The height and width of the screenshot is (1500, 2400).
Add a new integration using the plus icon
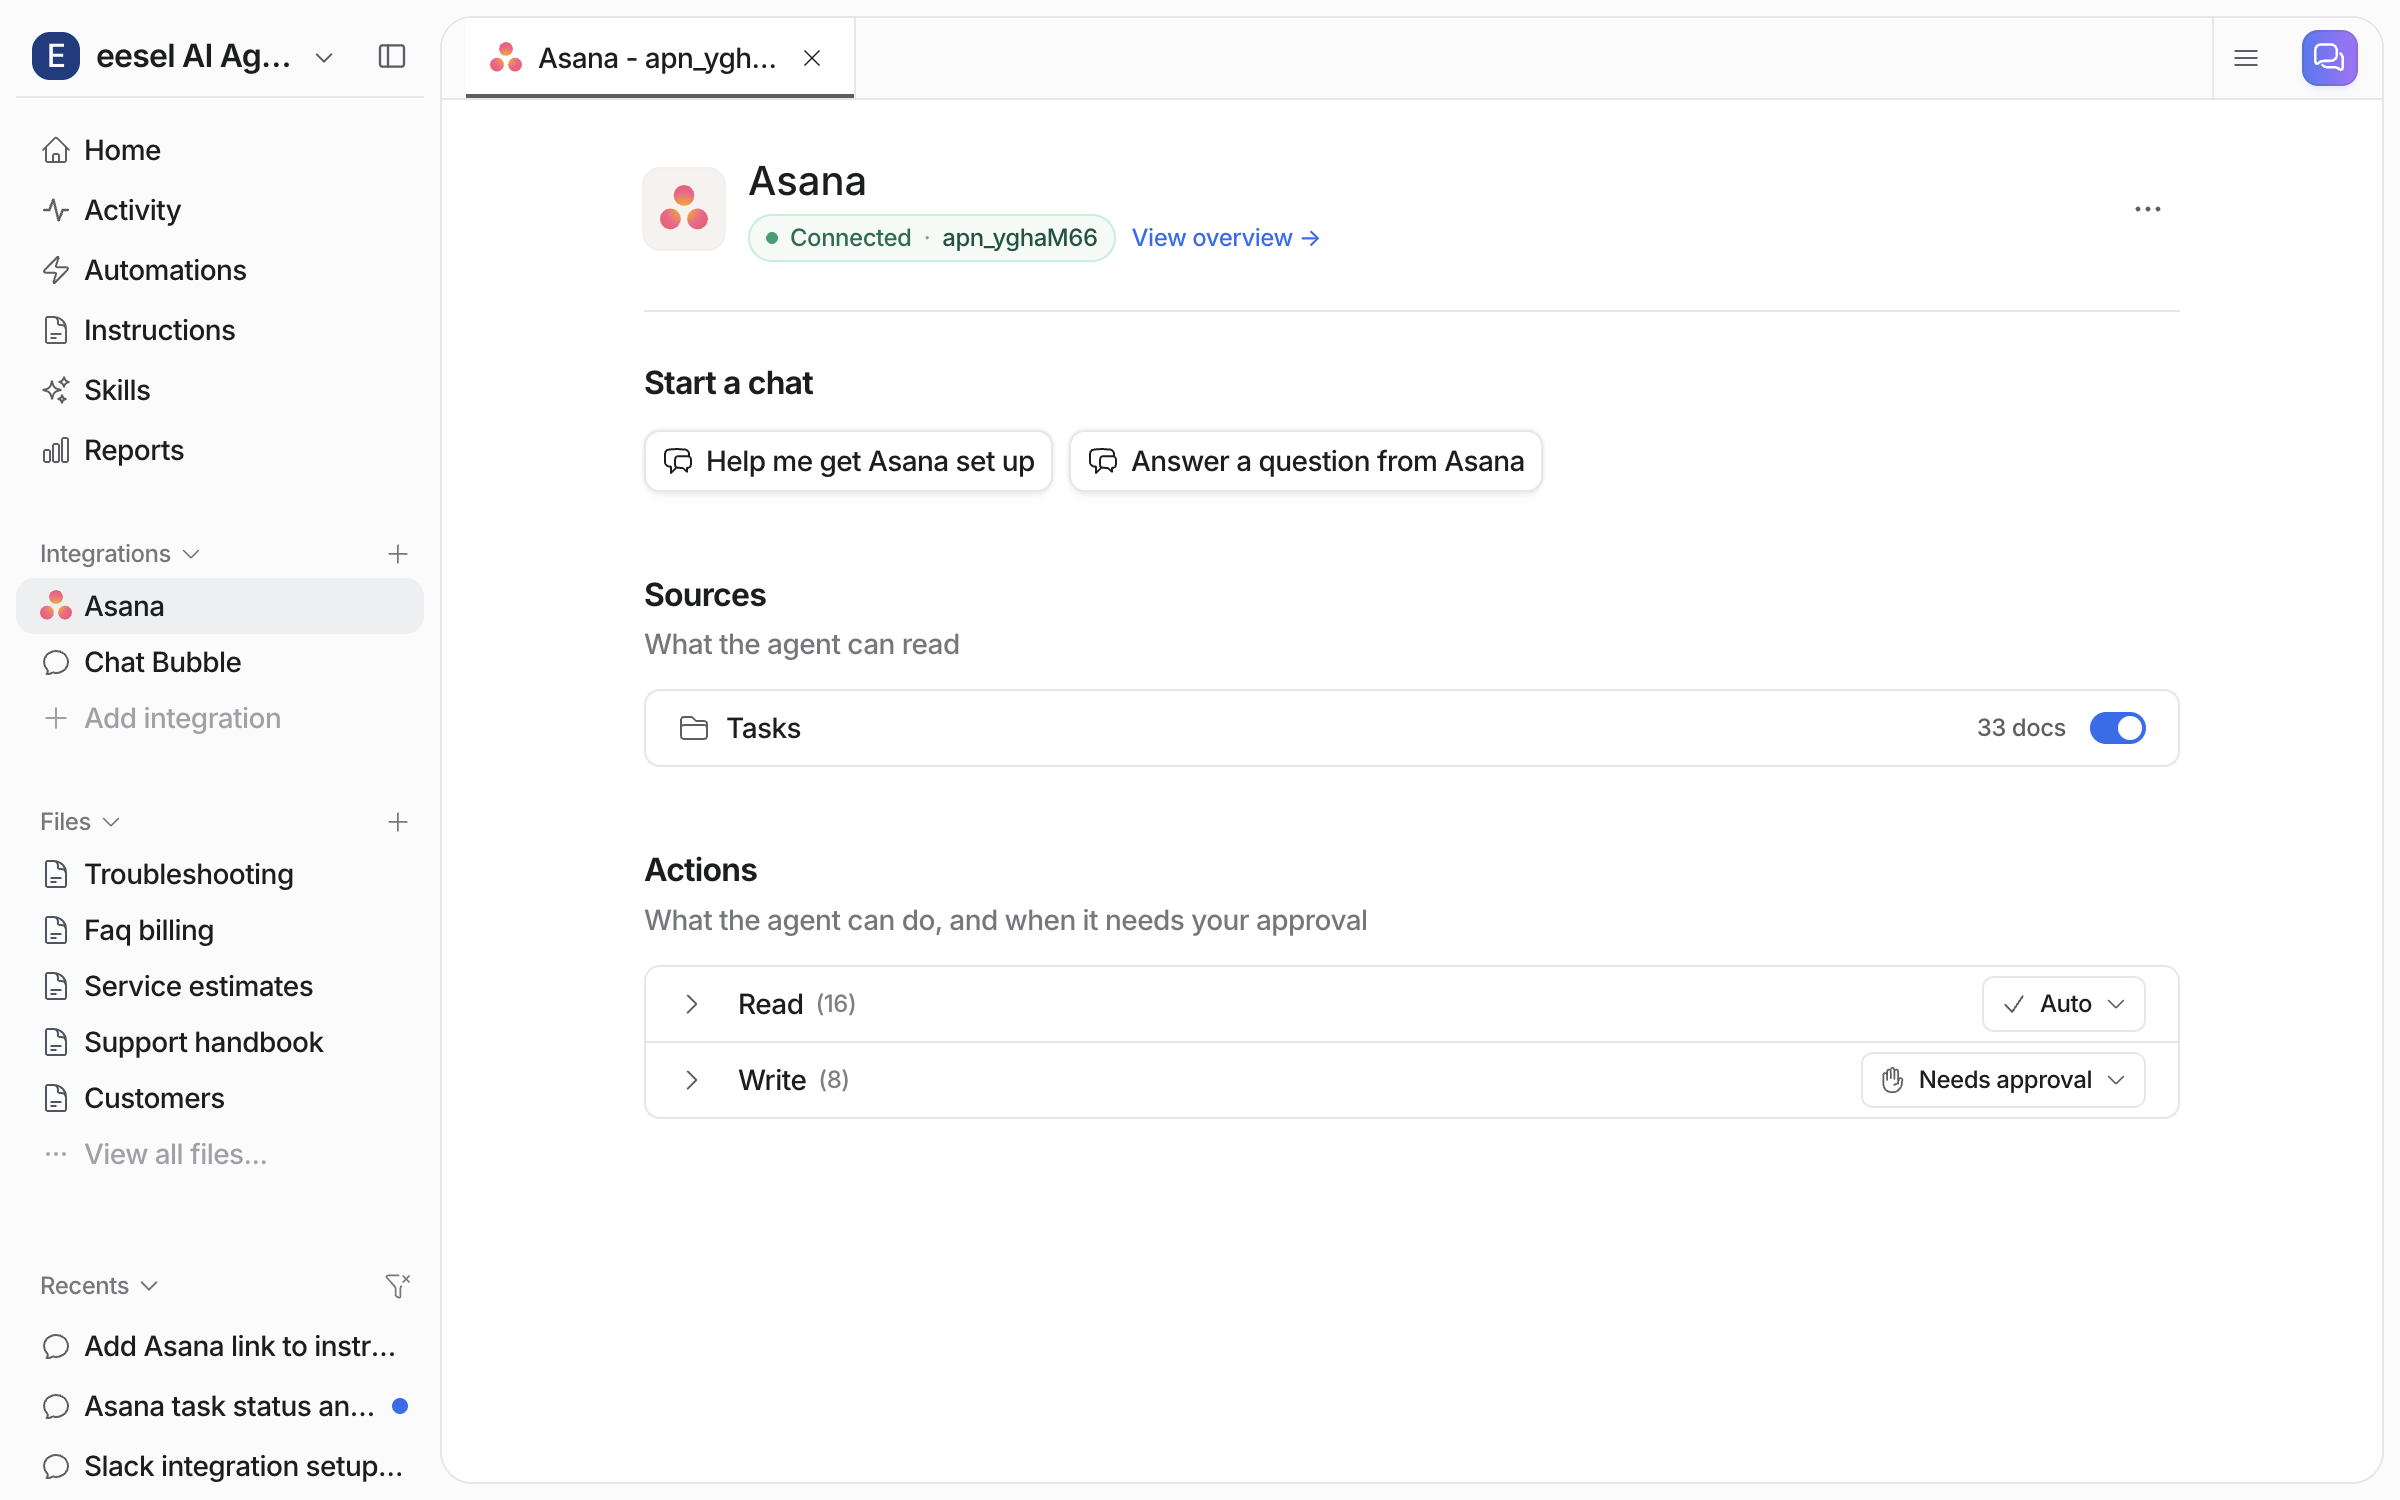point(398,554)
